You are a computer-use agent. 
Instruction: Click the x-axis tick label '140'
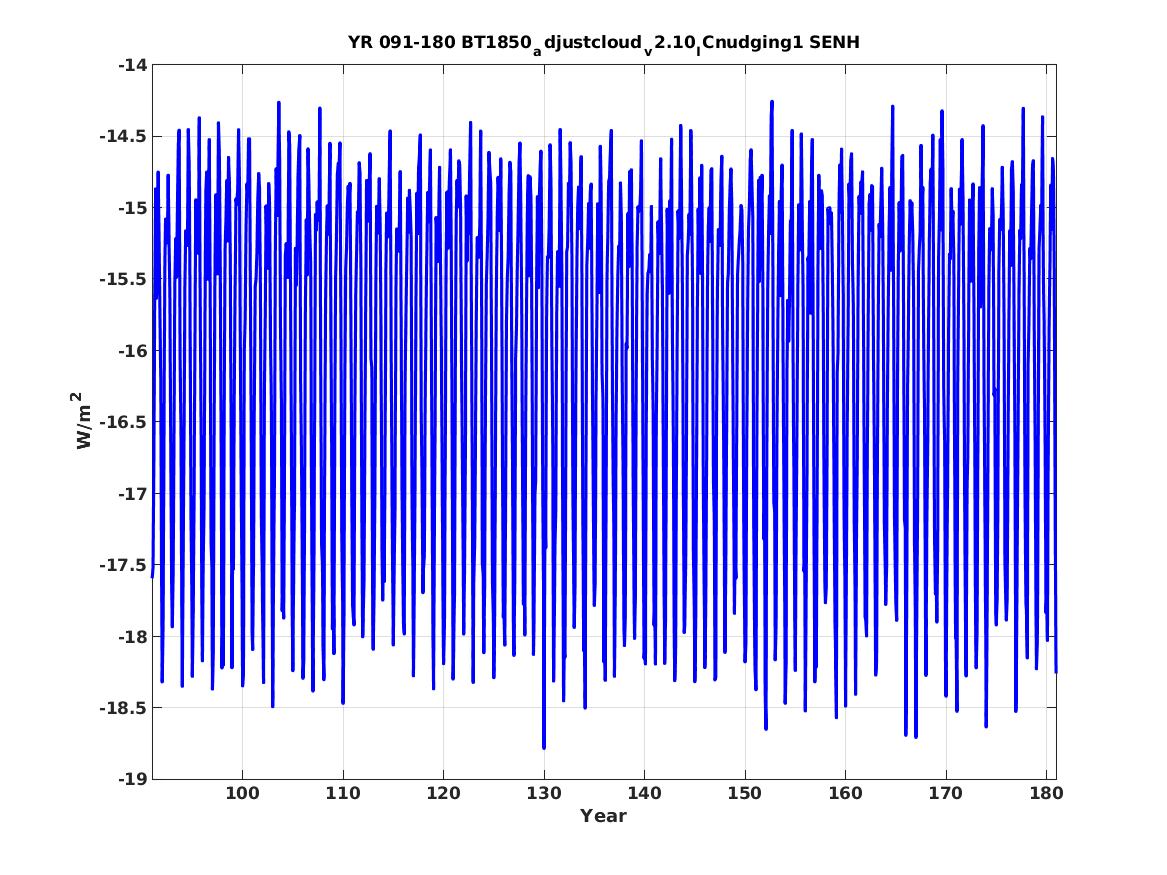pos(644,793)
